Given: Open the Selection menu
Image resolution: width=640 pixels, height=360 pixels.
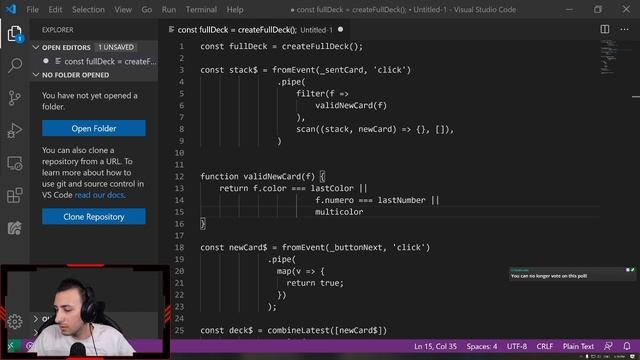Looking at the screenshot, I should click(x=88, y=9).
